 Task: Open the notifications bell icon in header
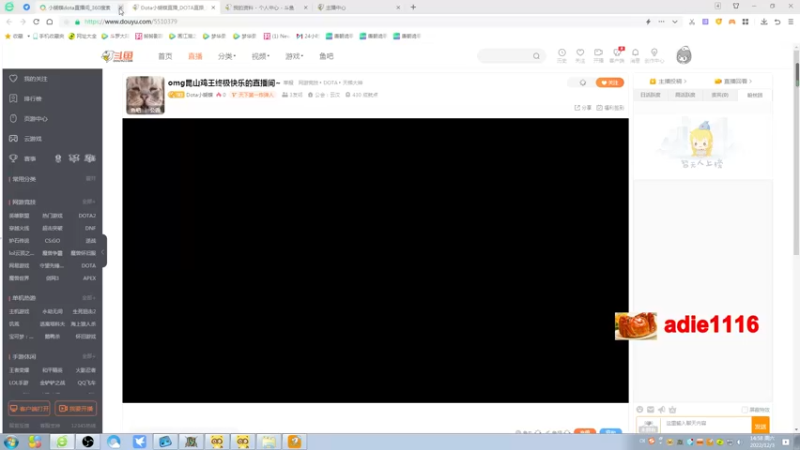click(635, 53)
